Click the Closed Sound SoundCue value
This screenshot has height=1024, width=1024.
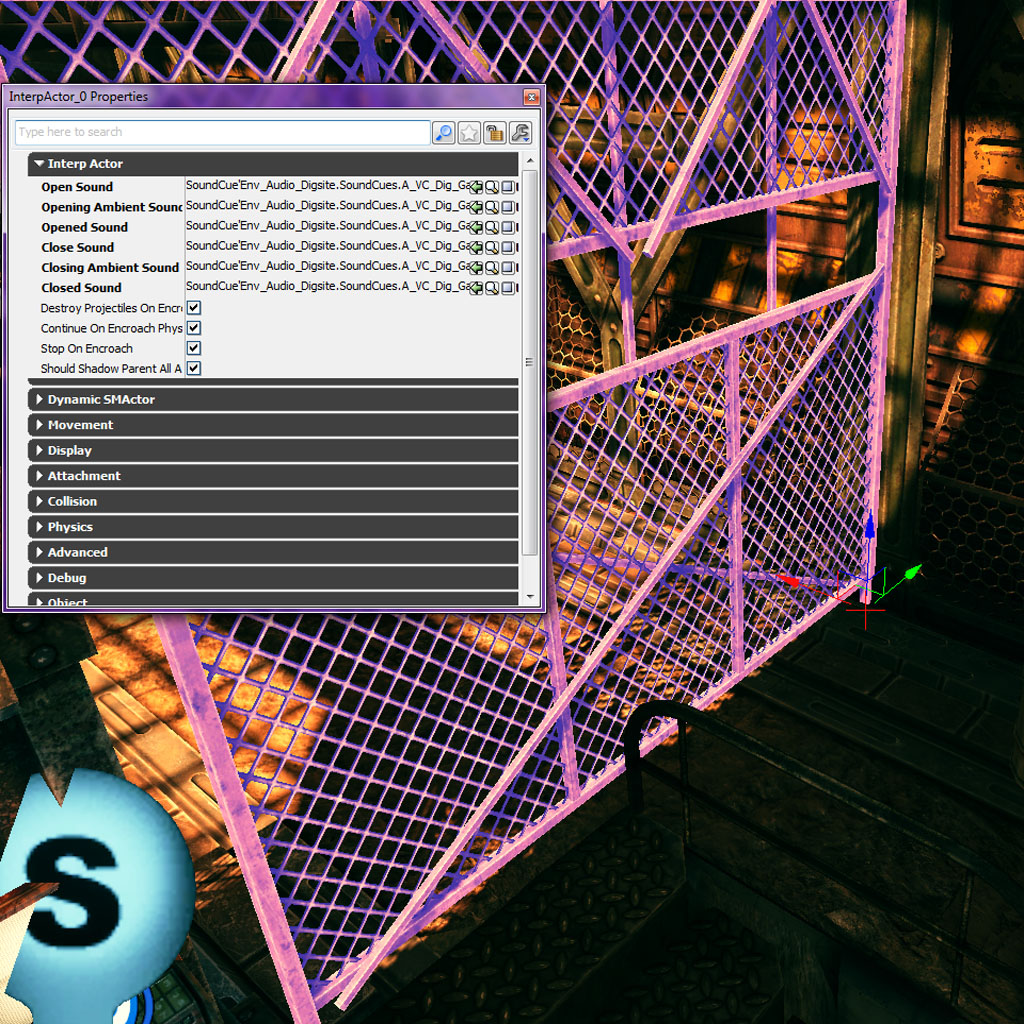pyautogui.click(x=327, y=287)
